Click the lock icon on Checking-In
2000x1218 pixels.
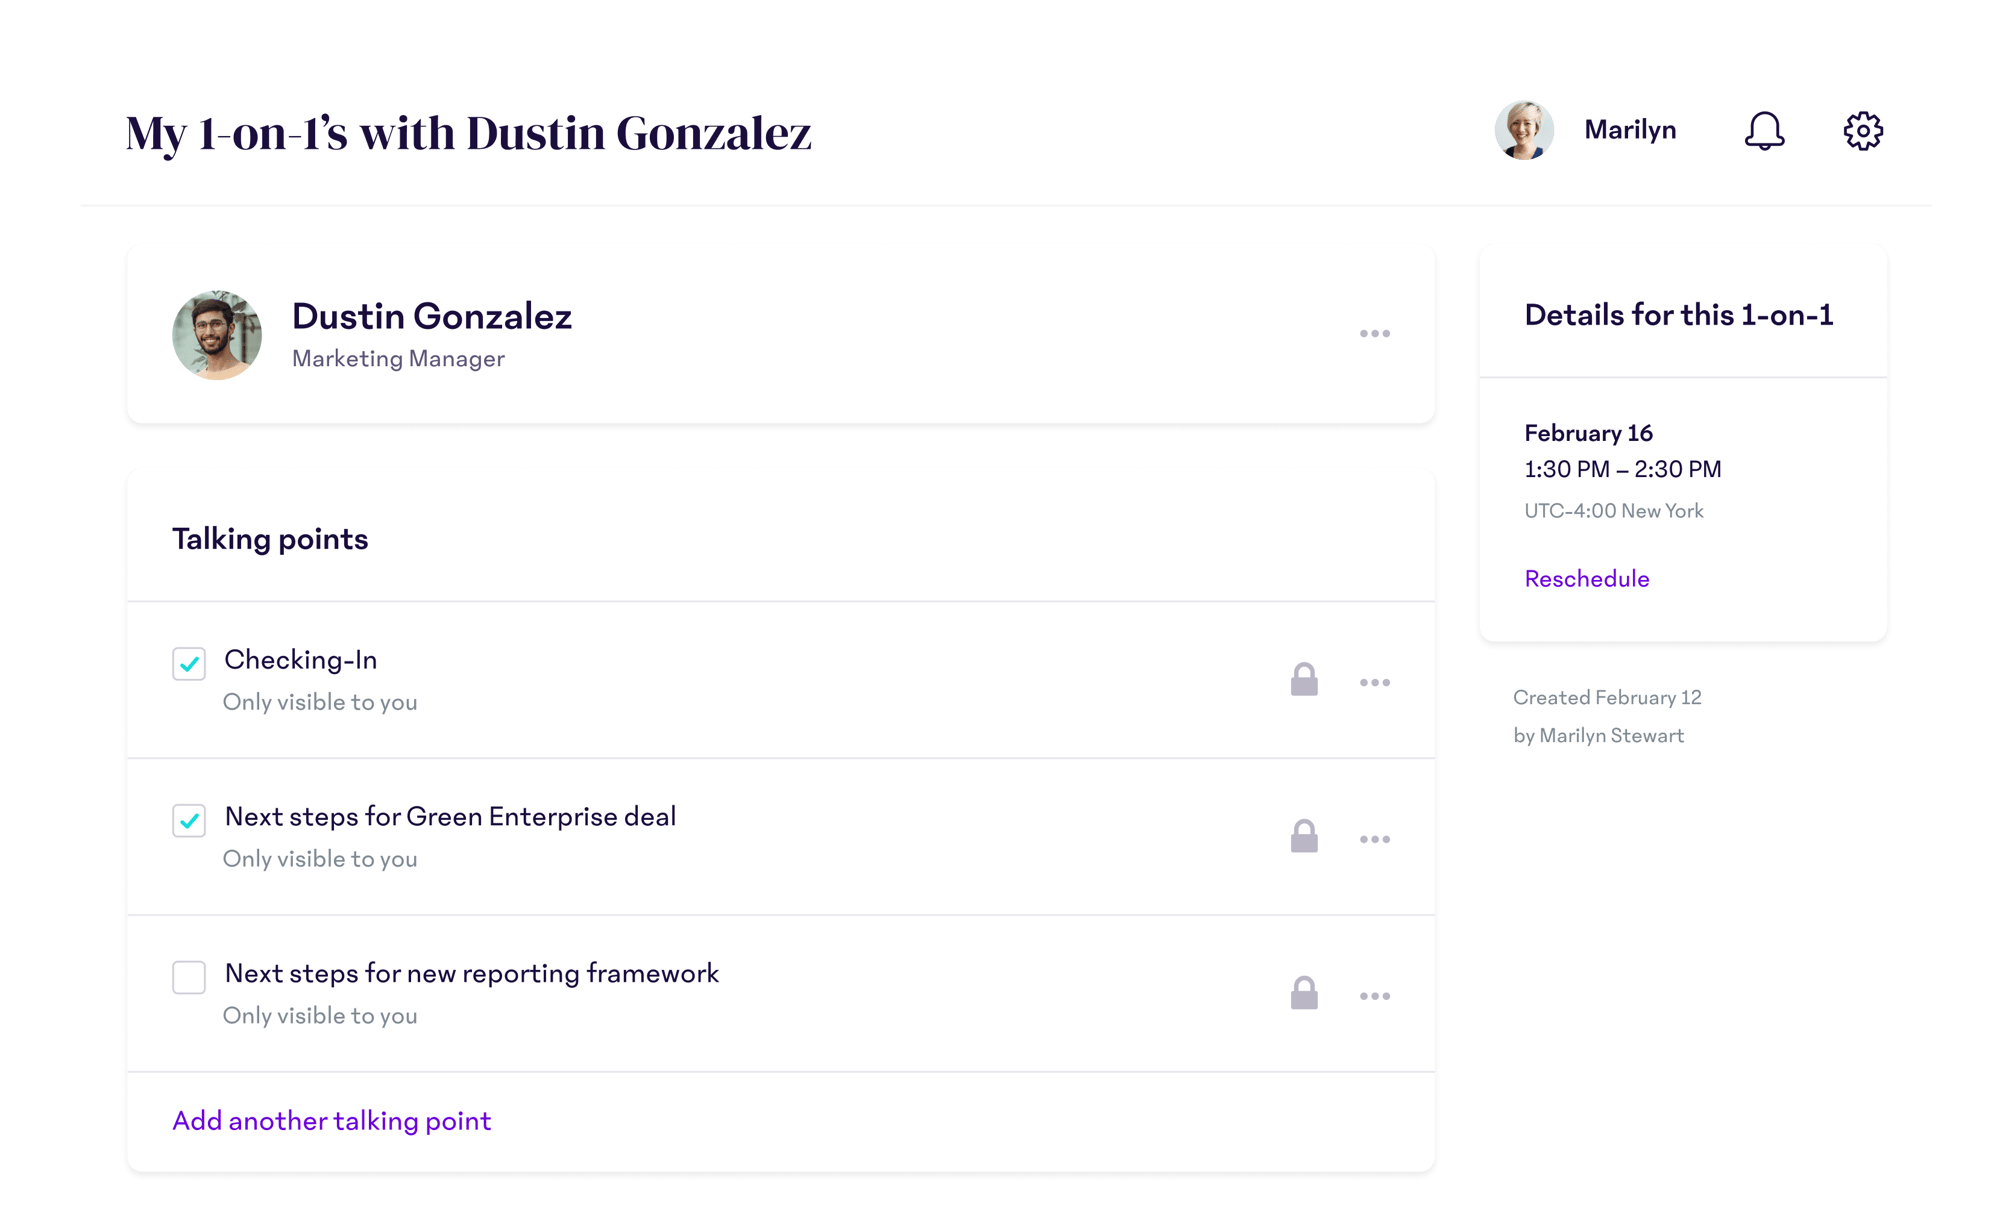1303,680
